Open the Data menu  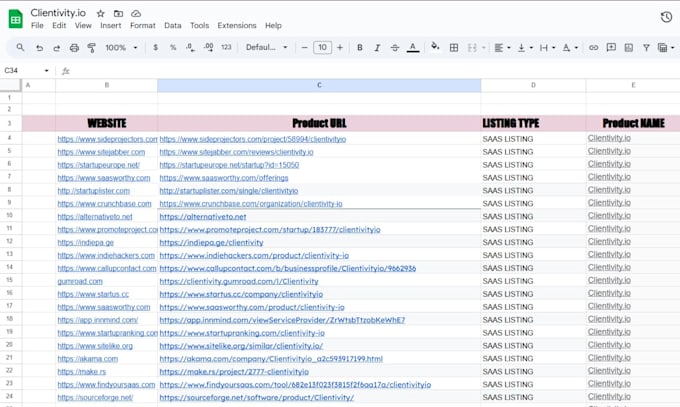173,26
